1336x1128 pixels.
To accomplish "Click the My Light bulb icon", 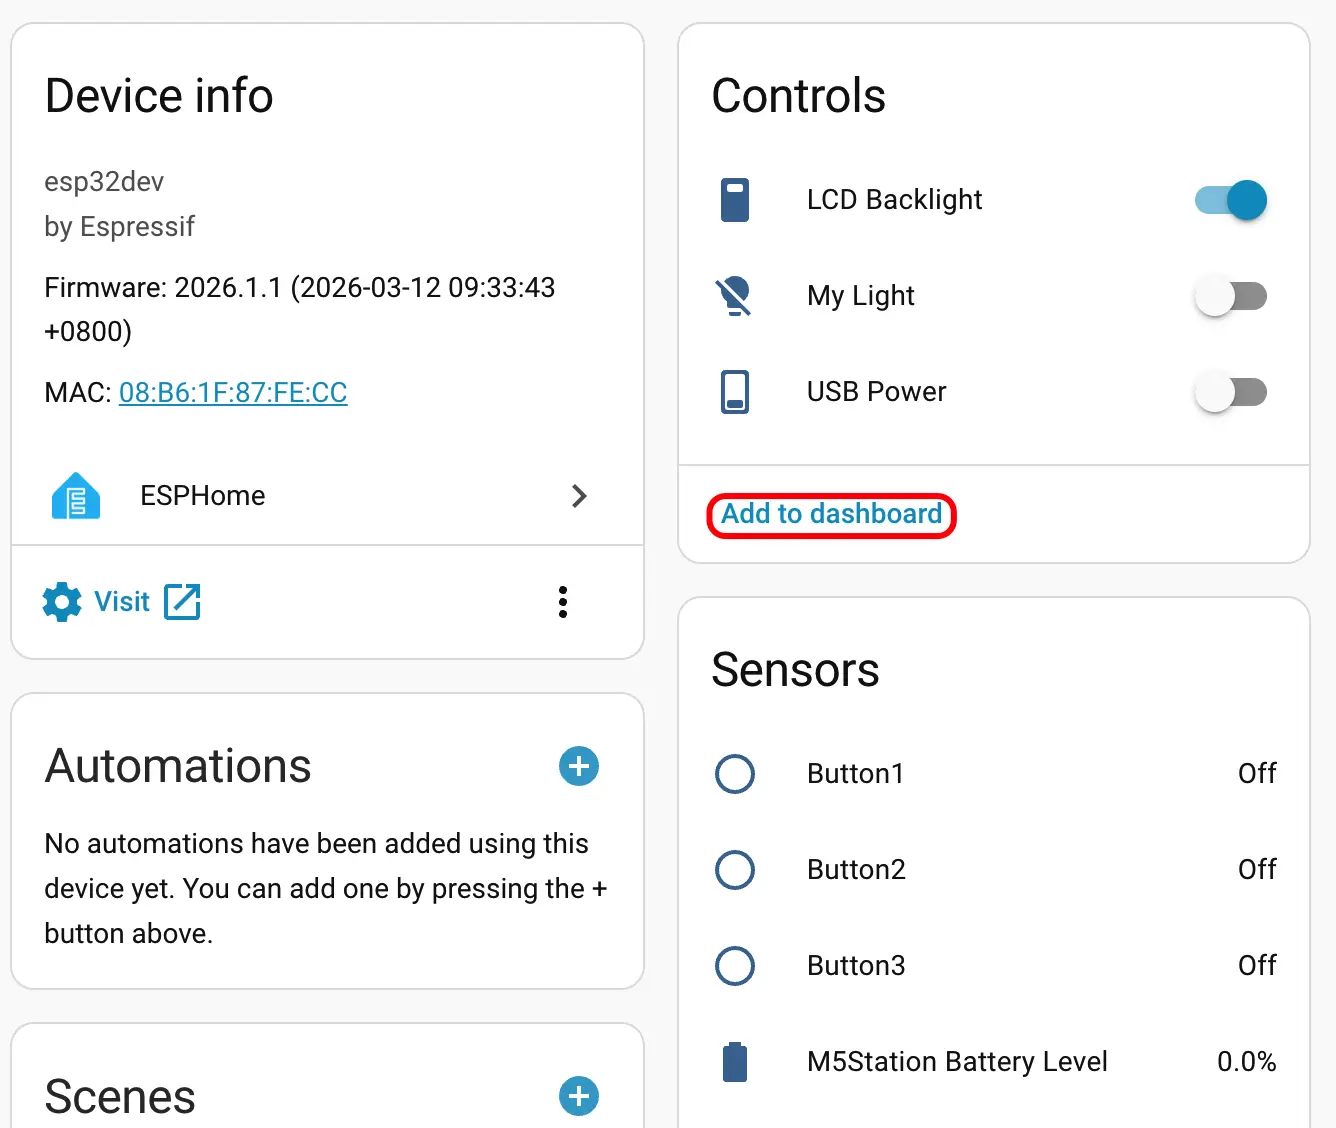I will [735, 296].
